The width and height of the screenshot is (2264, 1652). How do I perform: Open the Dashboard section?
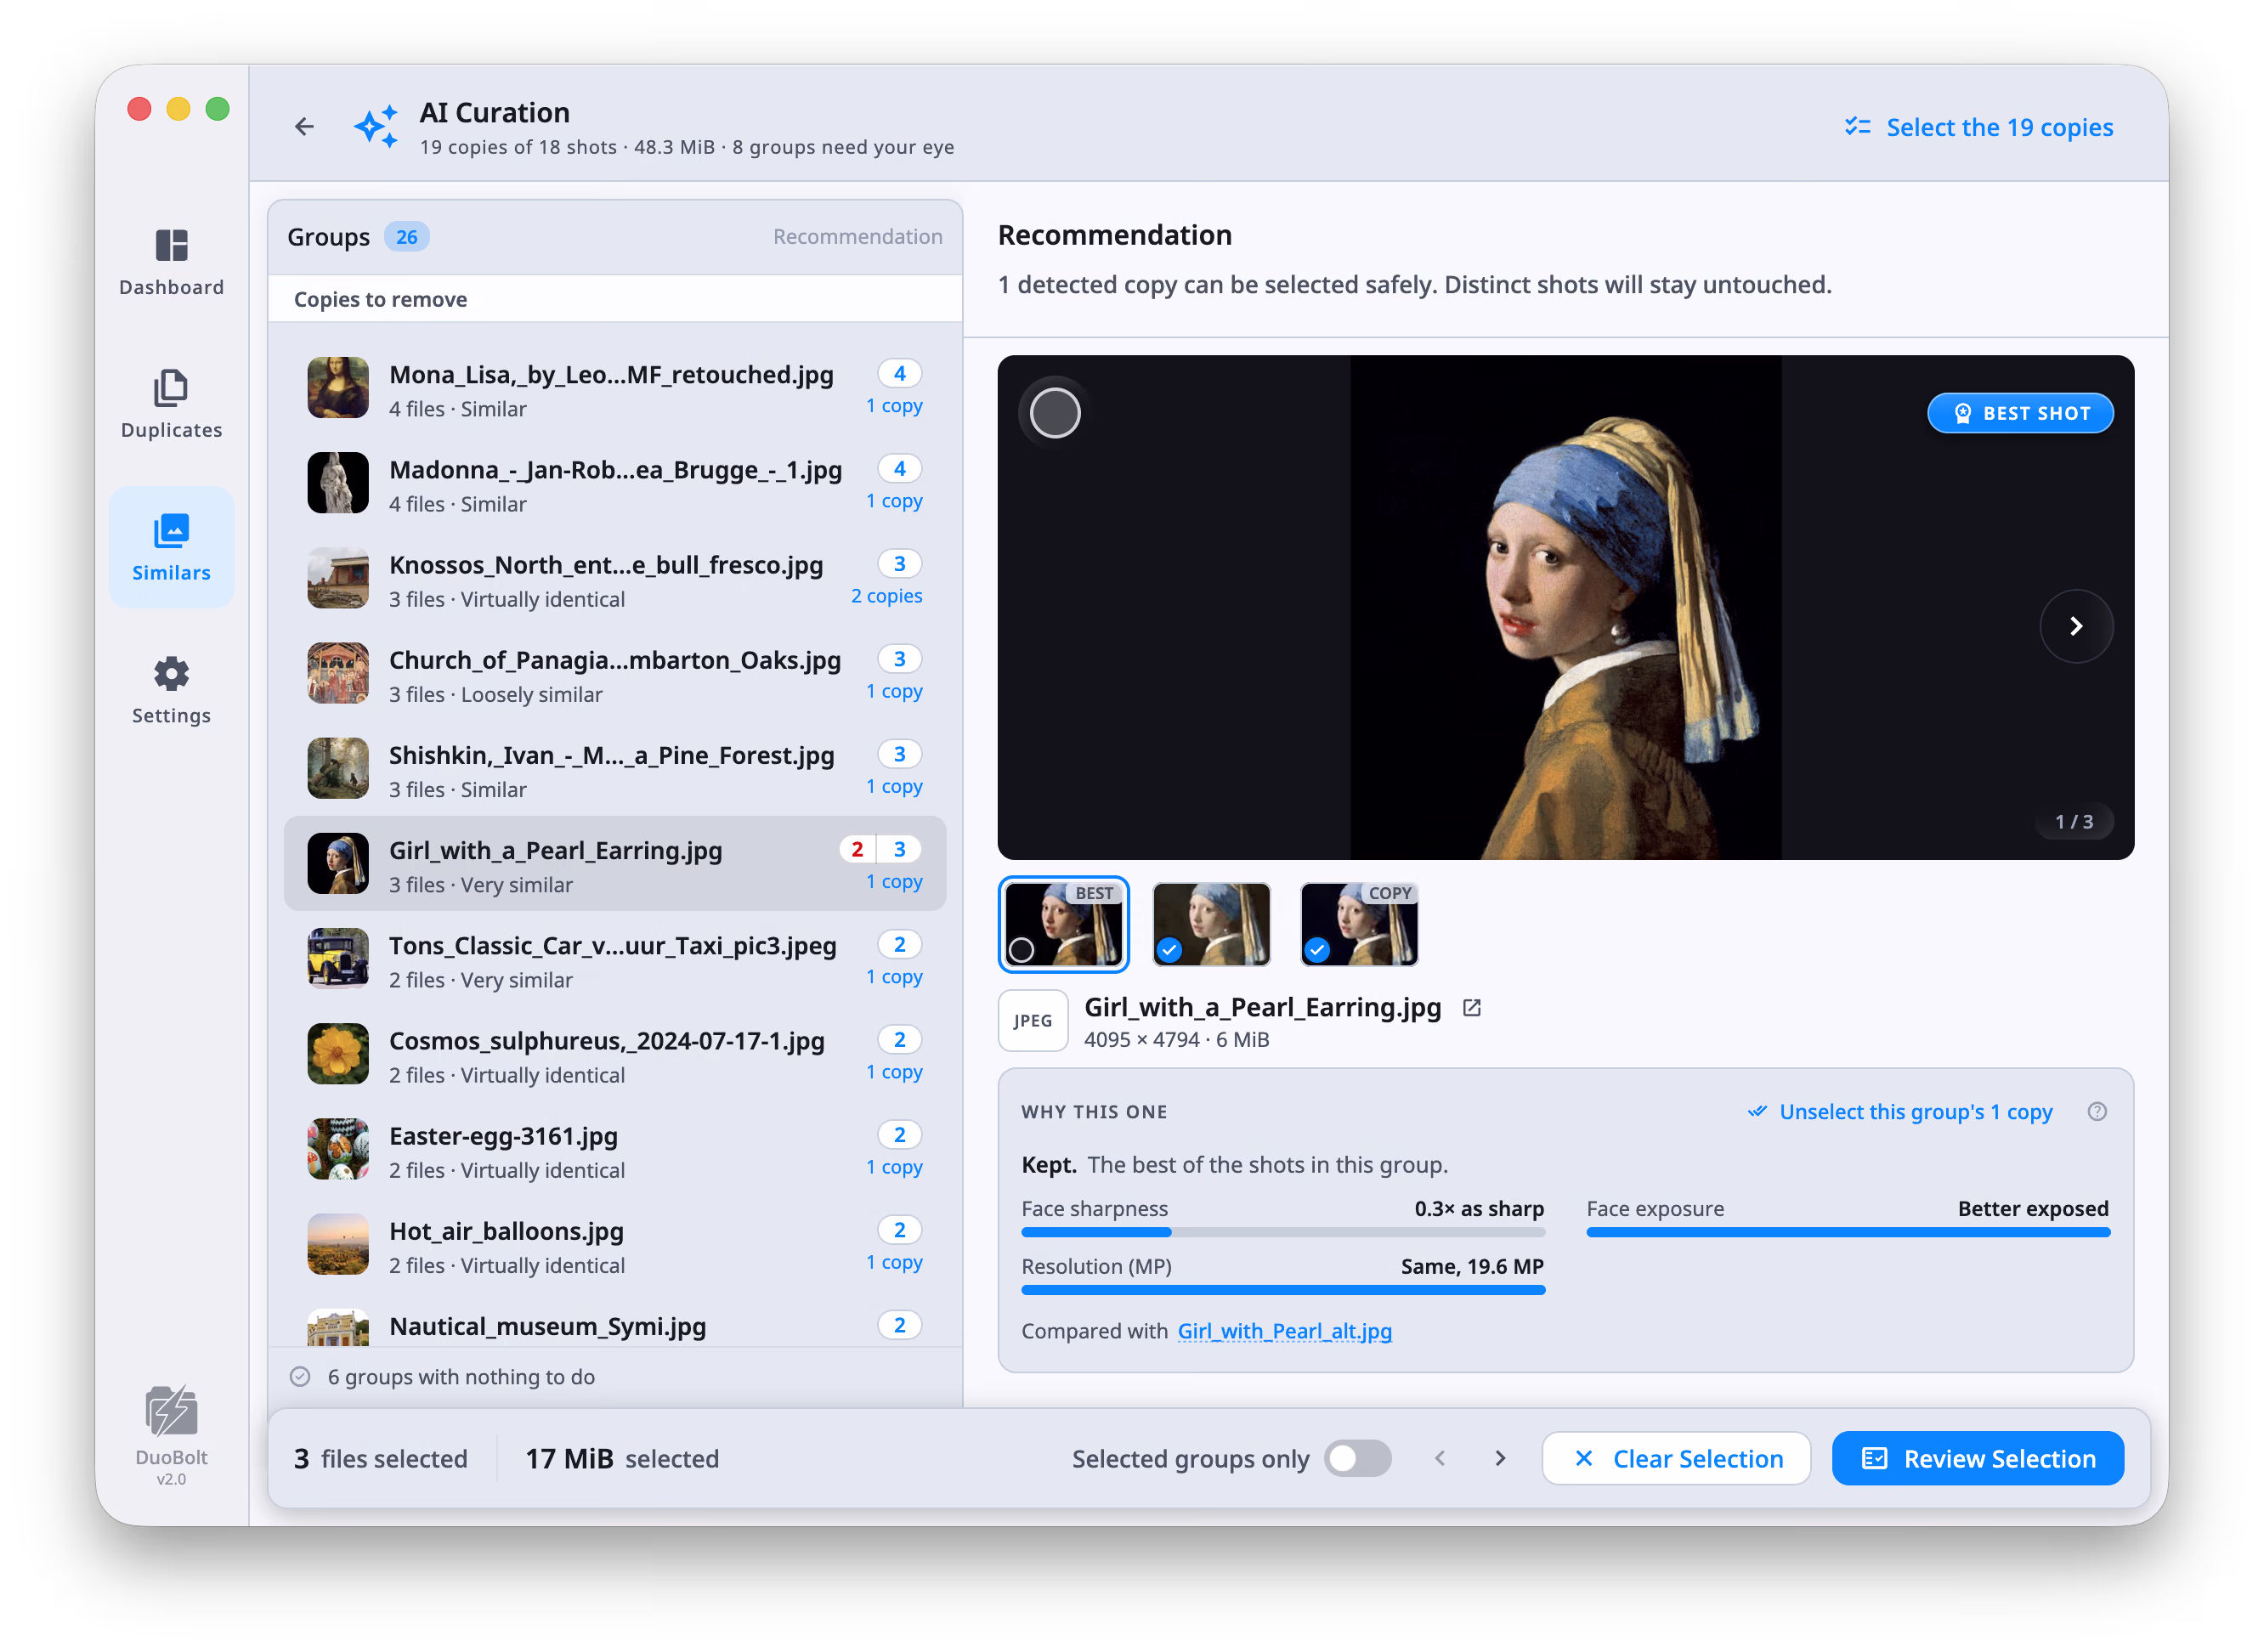pos(171,262)
